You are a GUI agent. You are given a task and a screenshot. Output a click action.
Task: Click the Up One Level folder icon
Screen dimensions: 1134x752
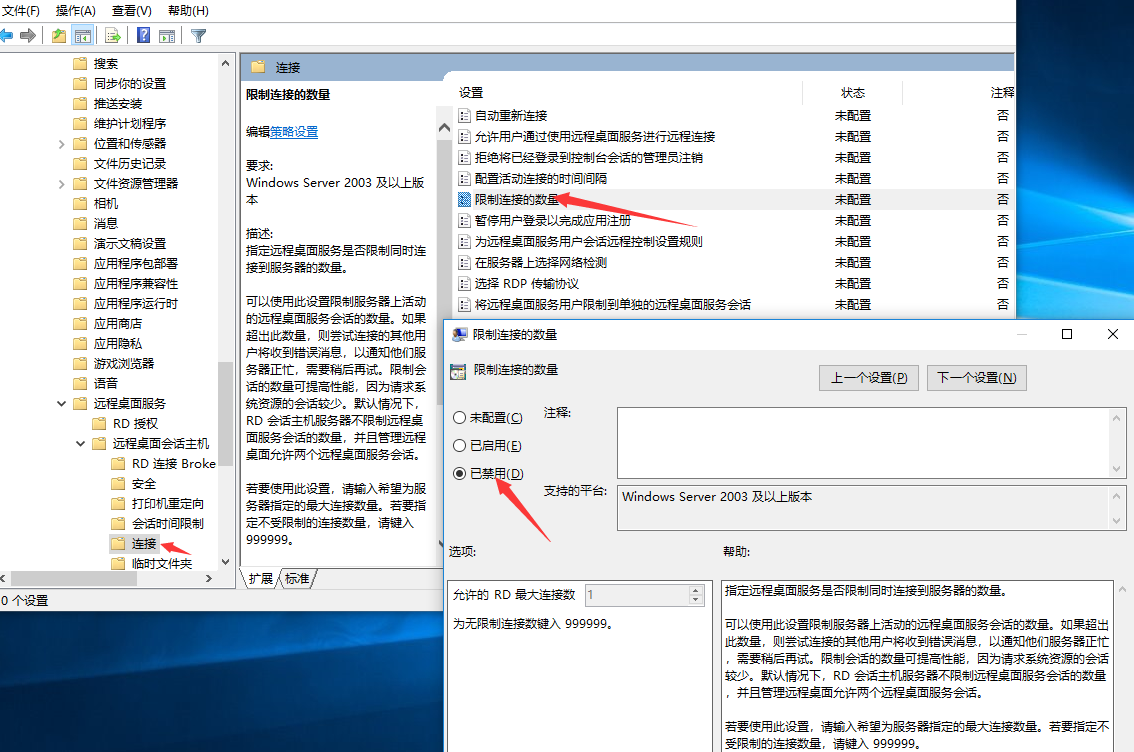(59, 36)
